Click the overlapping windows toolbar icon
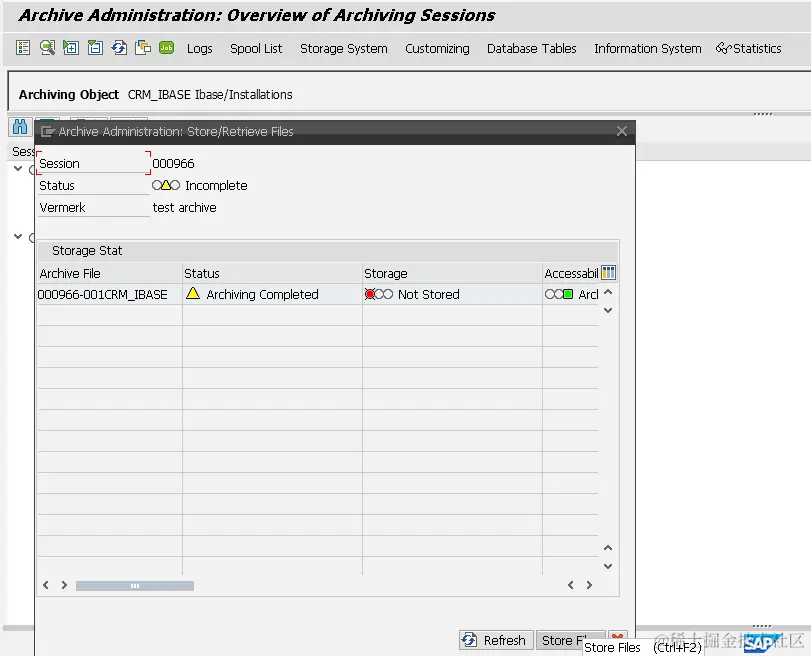The height and width of the screenshot is (656, 811). point(143,48)
